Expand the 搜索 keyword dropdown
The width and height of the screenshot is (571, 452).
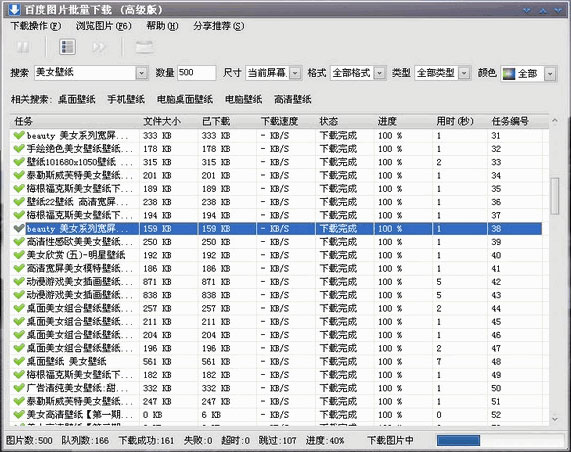pos(142,73)
